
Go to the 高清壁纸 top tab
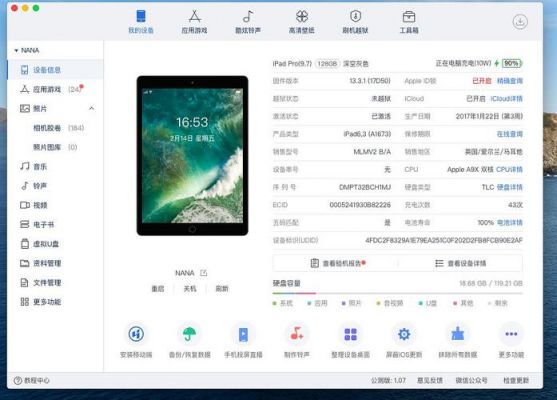302,22
